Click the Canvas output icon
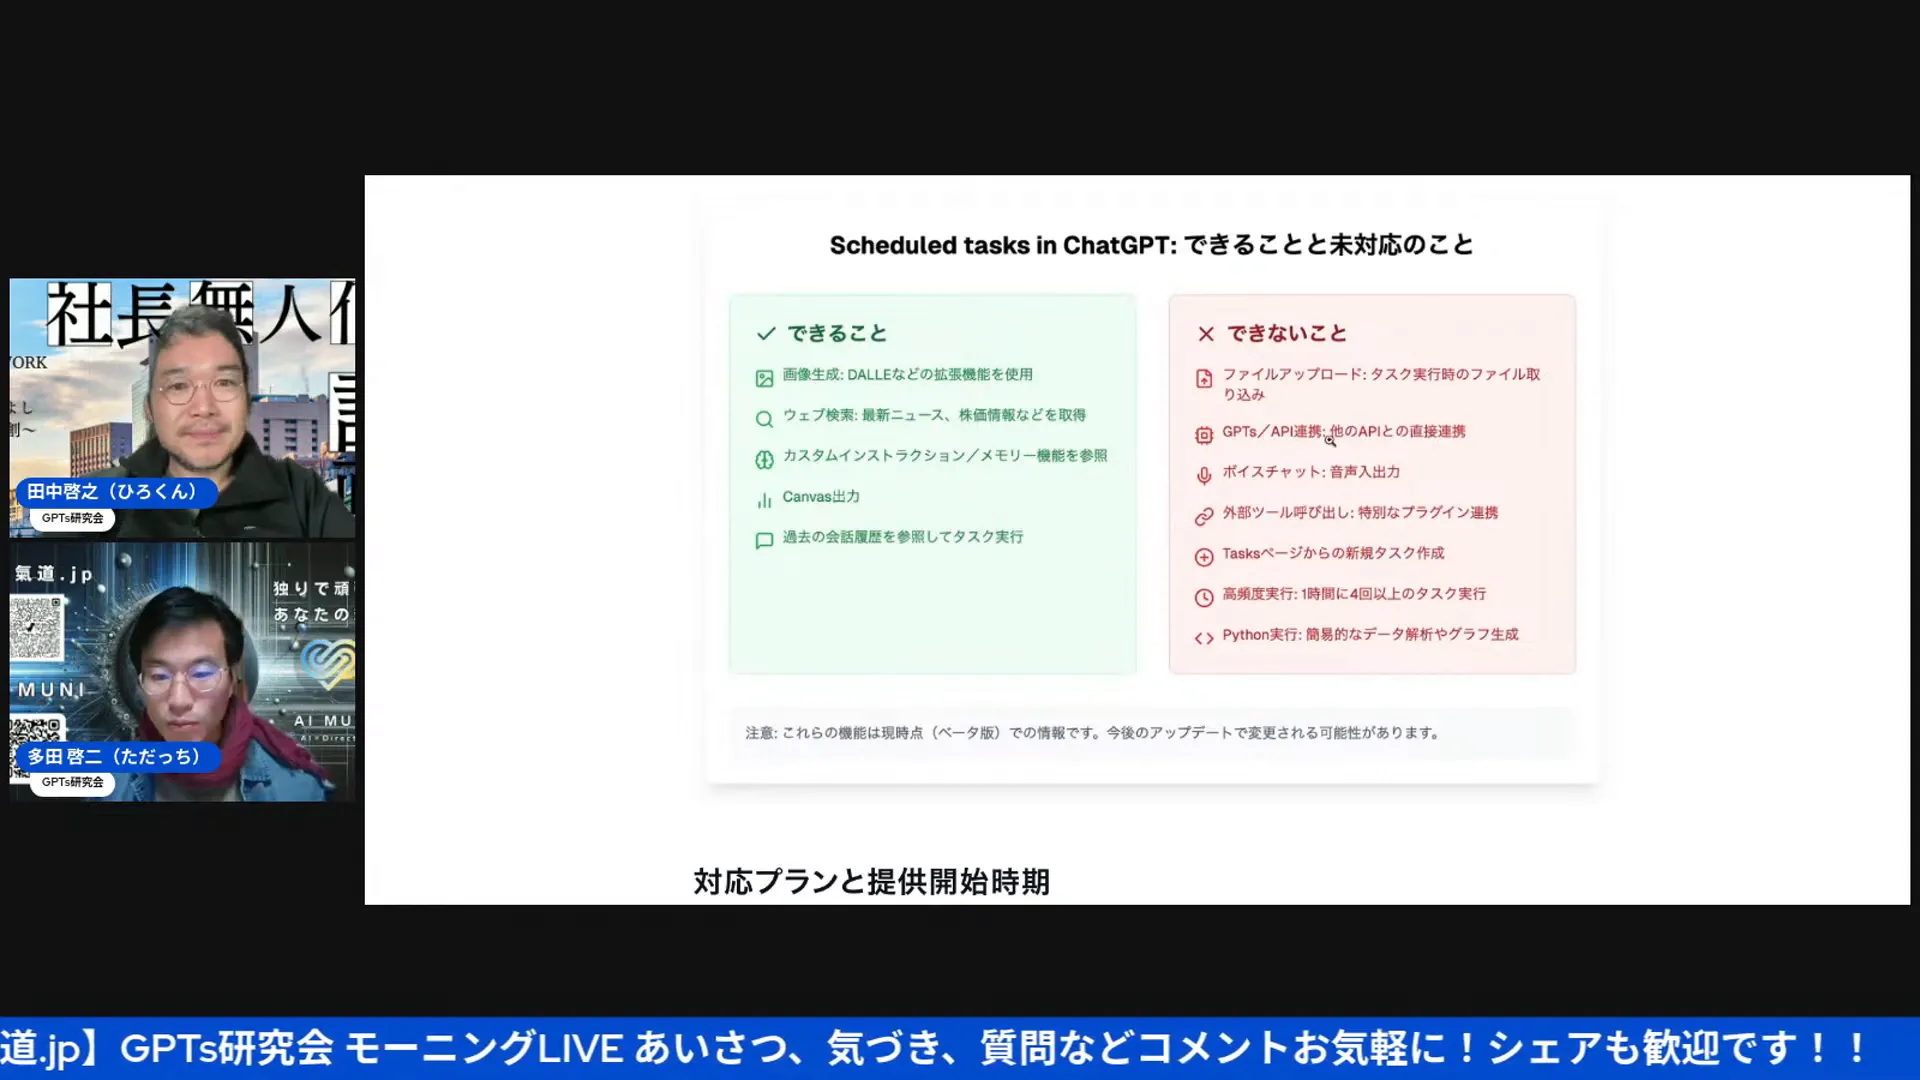The width and height of the screenshot is (1920, 1080). (762, 498)
